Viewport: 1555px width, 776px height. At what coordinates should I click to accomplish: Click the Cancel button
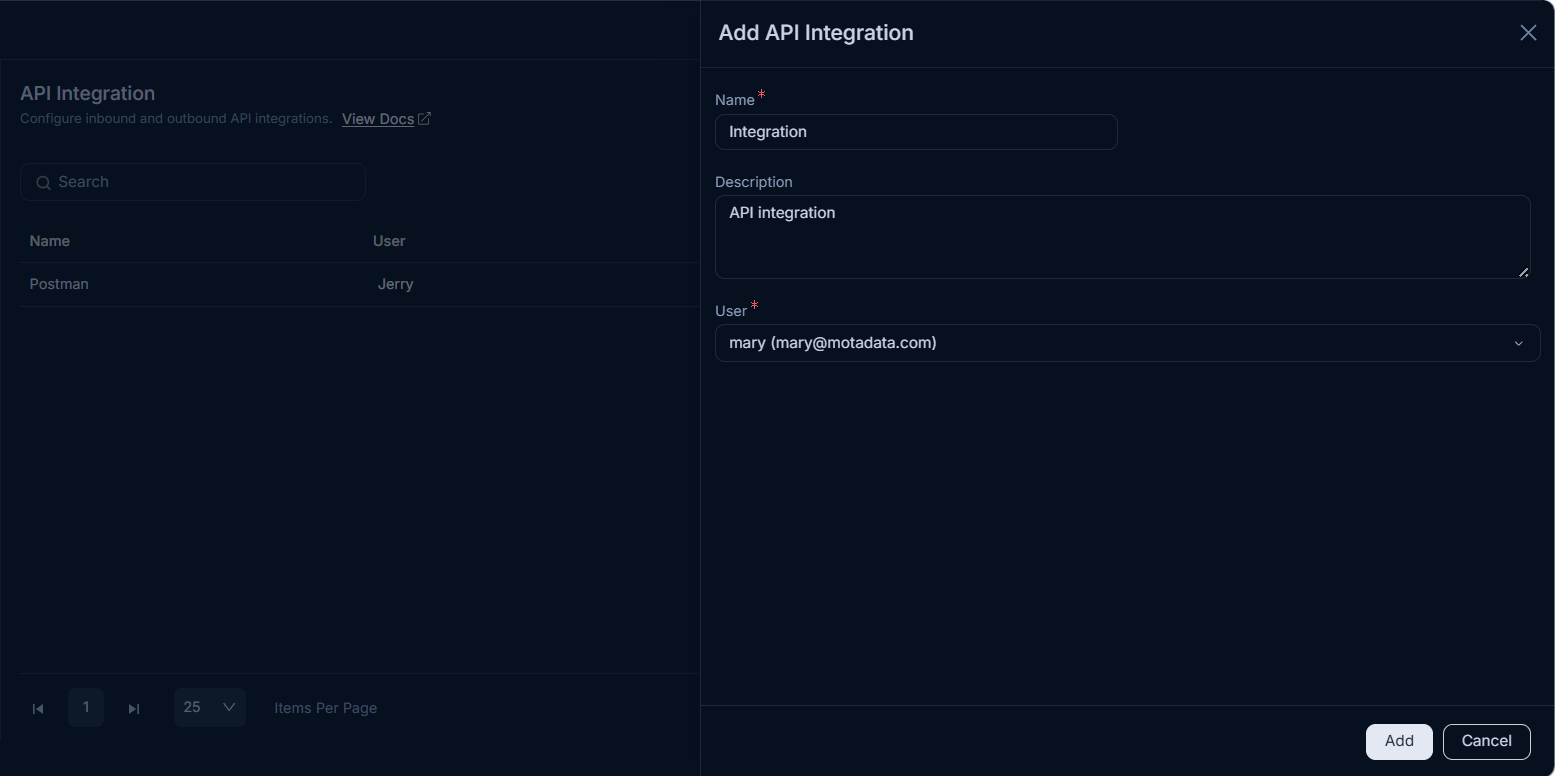pyautogui.click(x=1486, y=741)
